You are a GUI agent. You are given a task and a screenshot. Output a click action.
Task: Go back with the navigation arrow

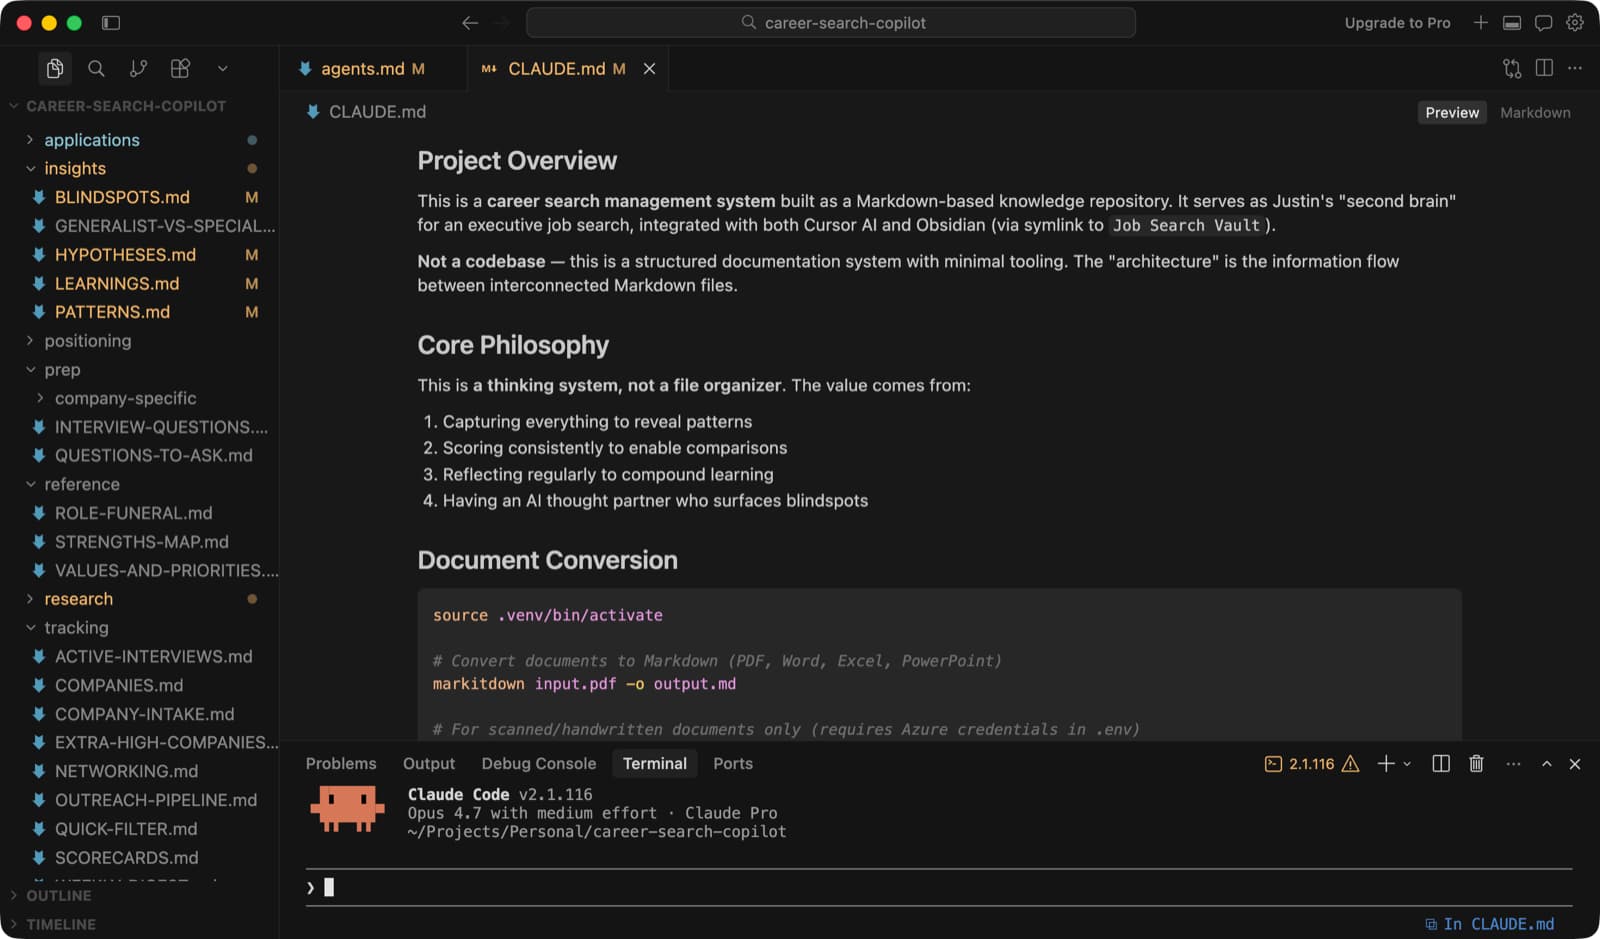470,22
